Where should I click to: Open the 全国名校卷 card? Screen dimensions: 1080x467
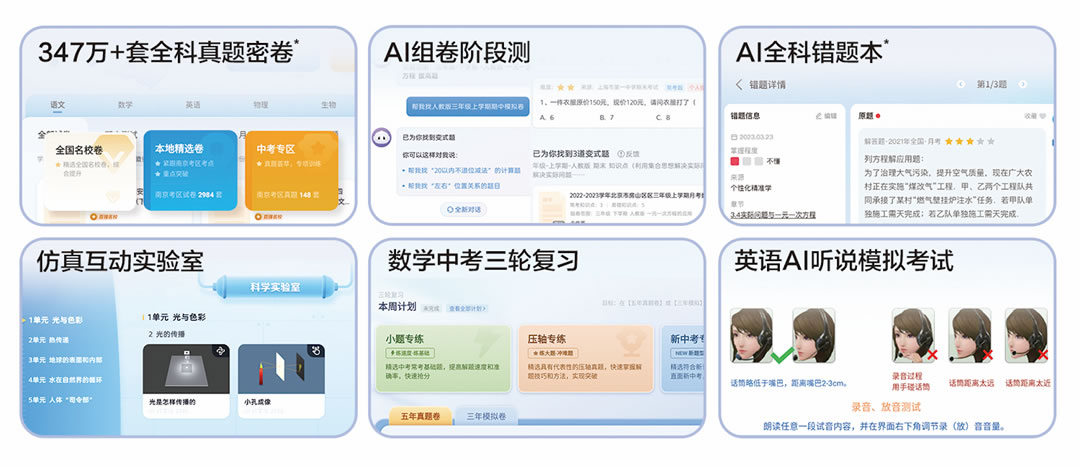coord(90,172)
